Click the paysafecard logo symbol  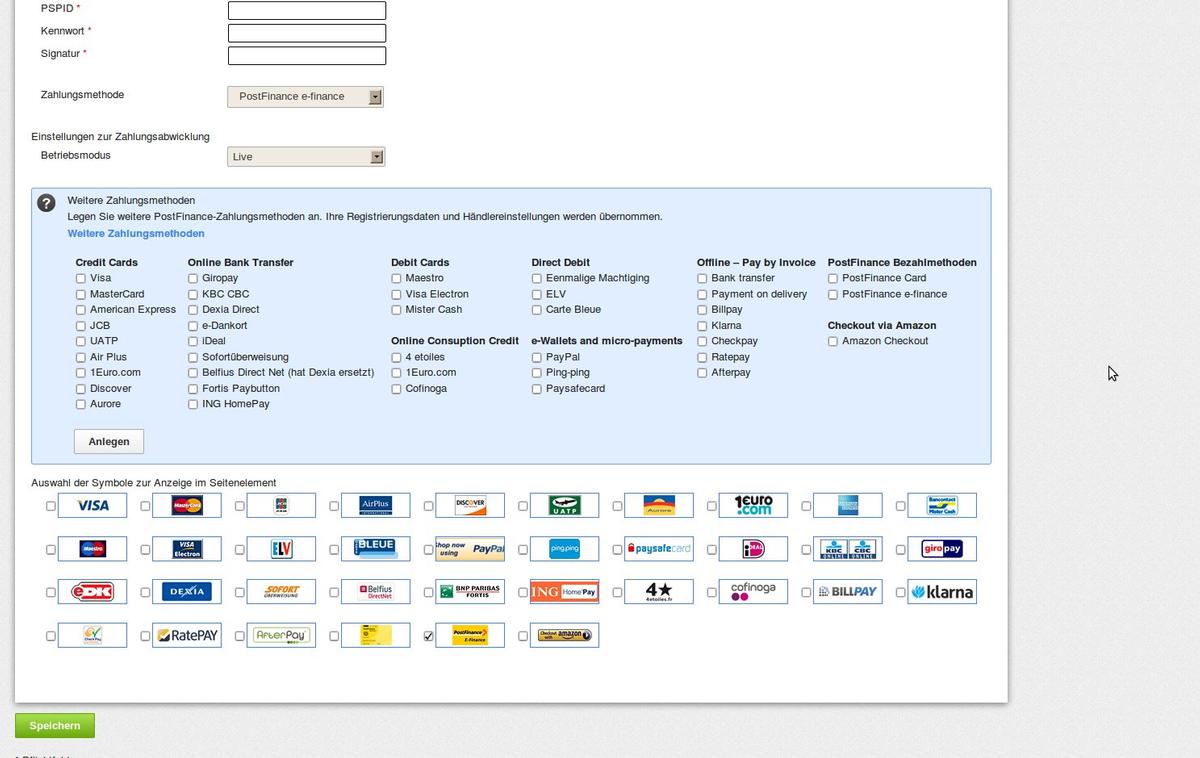point(659,549)
